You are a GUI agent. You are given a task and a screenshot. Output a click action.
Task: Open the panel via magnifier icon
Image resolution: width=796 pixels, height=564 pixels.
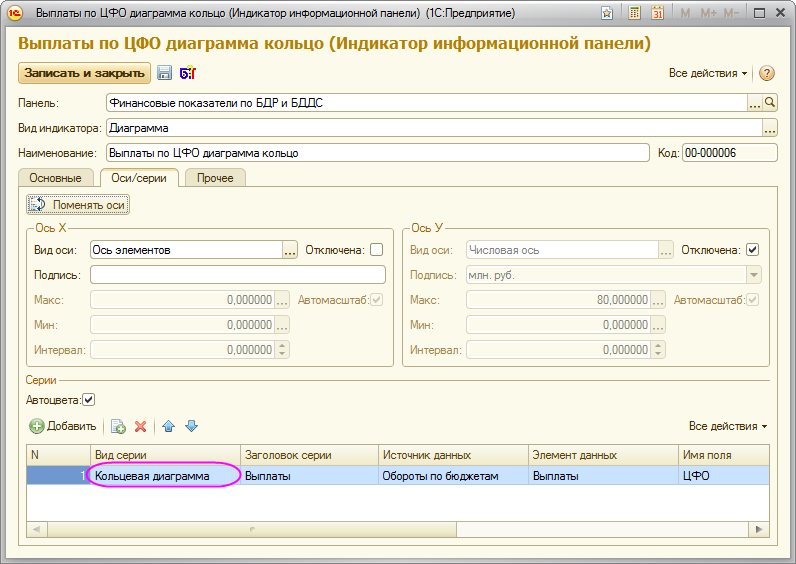[x=770, y=103]
